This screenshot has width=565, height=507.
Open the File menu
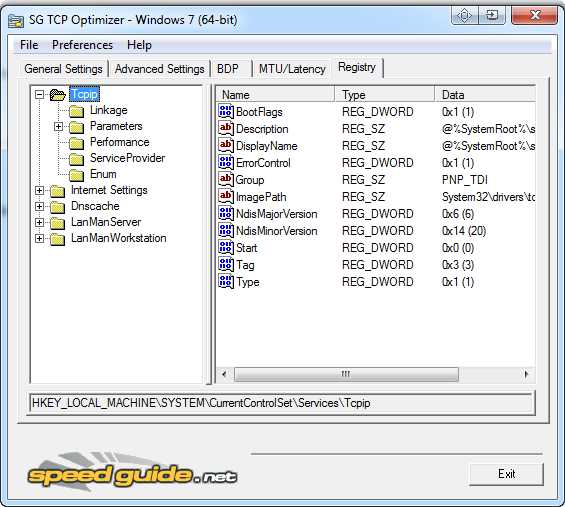(x=29, y=45)
